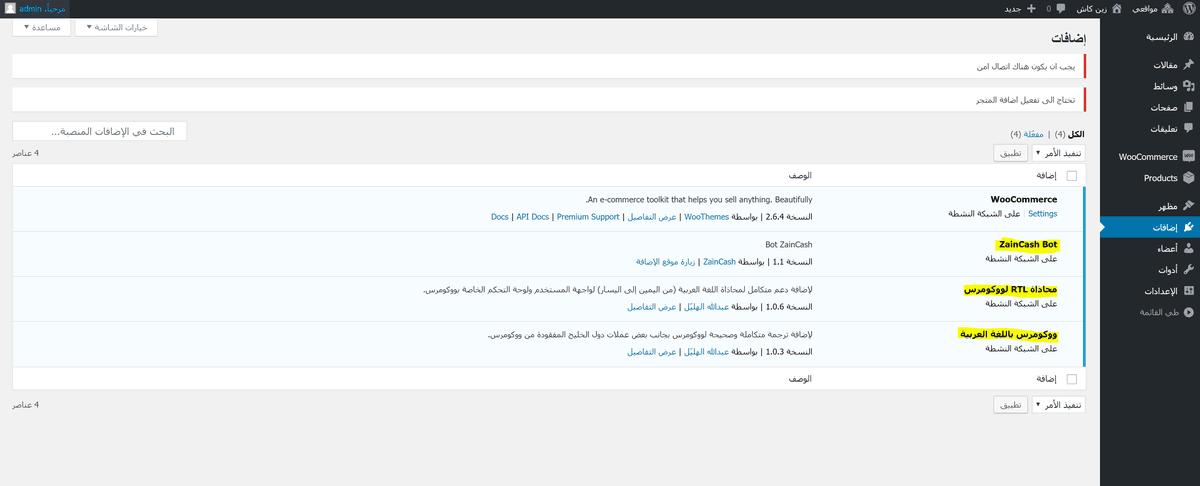Viewport: 1200px width, 486px height.
Task: Click the Comments (تعليقات) sidebar icon
Action: pos(1188,128)
